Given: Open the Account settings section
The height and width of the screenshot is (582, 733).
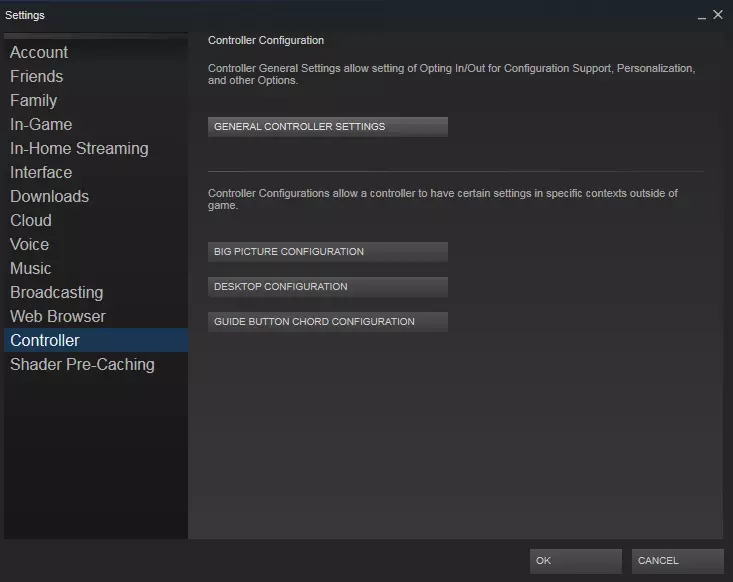Looking at the screenshot, I should click(96, 52).
